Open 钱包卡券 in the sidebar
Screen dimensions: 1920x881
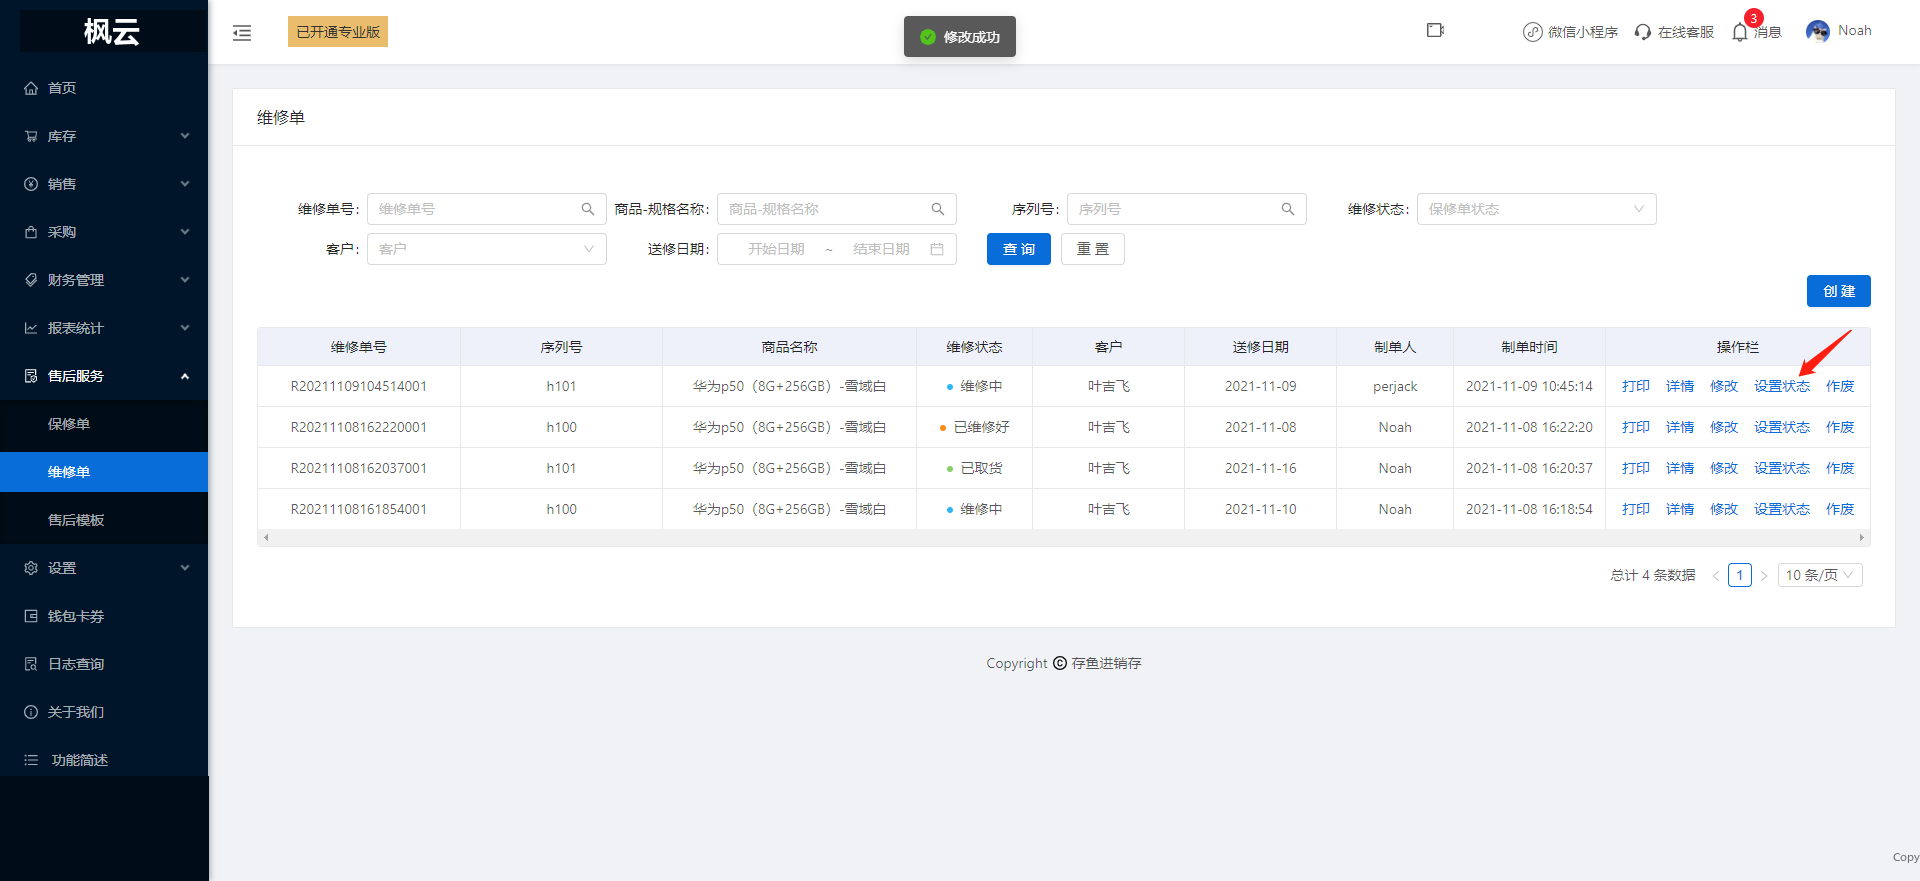pyautogui.click(x=104, y=616)
